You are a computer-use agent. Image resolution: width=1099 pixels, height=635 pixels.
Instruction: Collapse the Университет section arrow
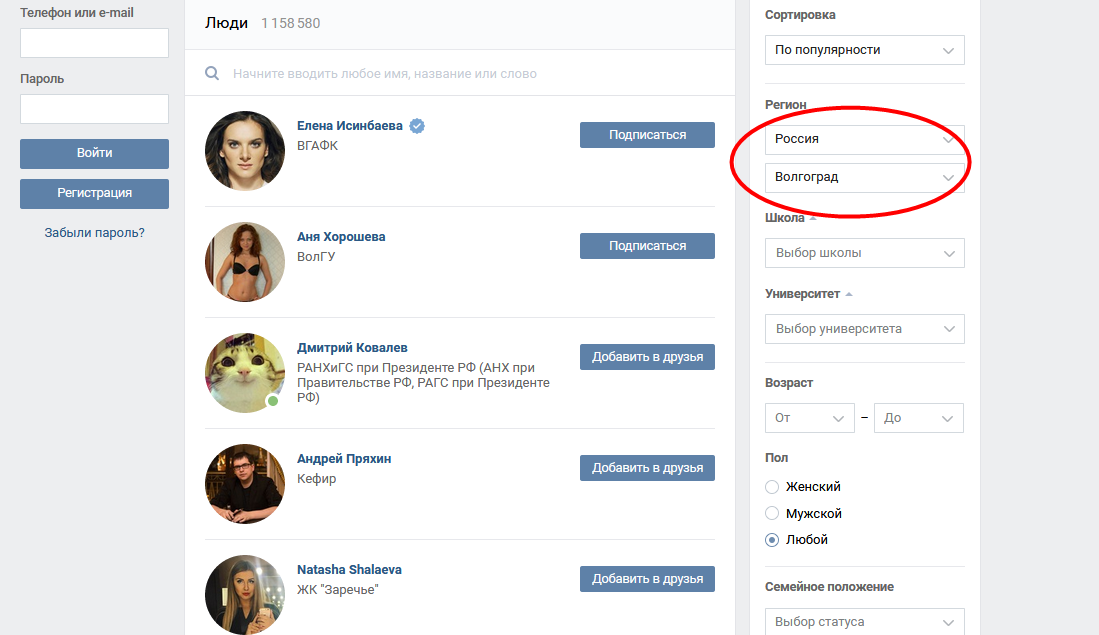849,294
